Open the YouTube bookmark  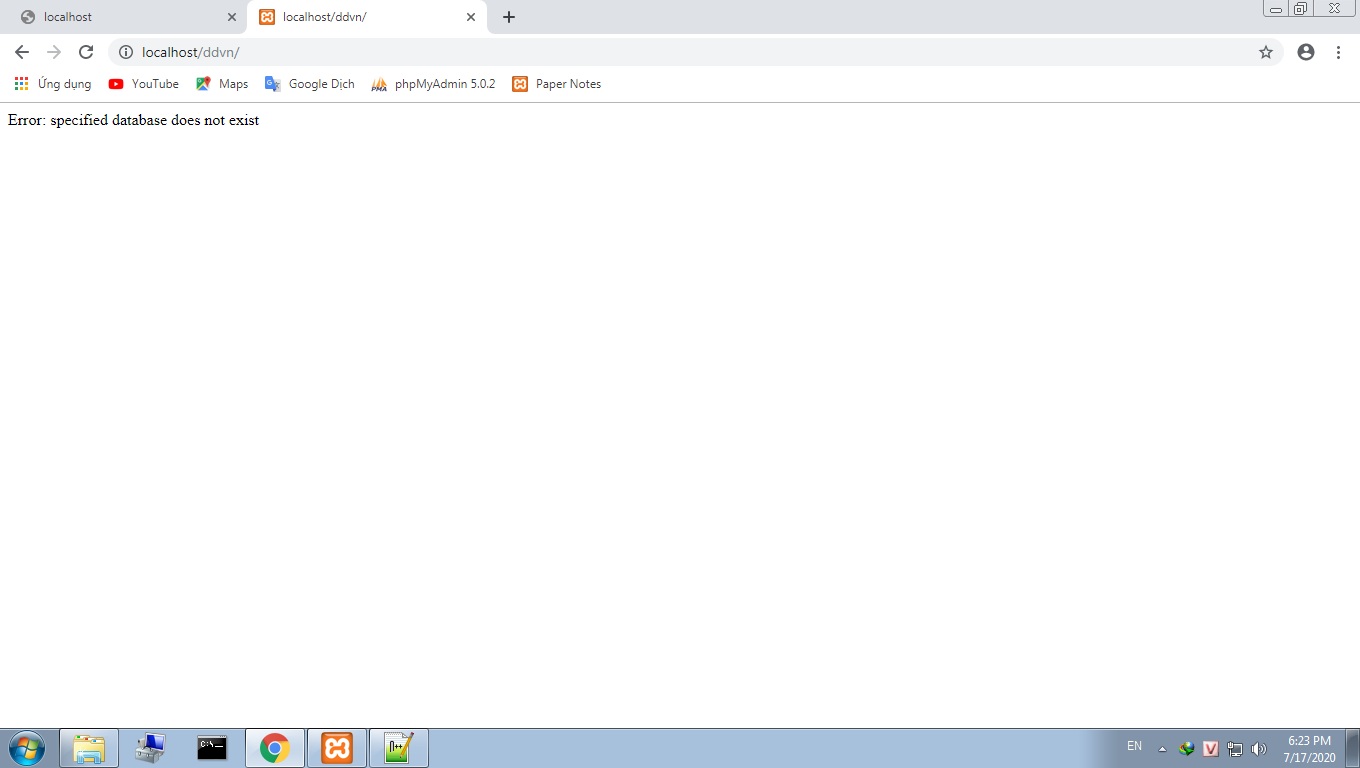click(x=144, y=84)
